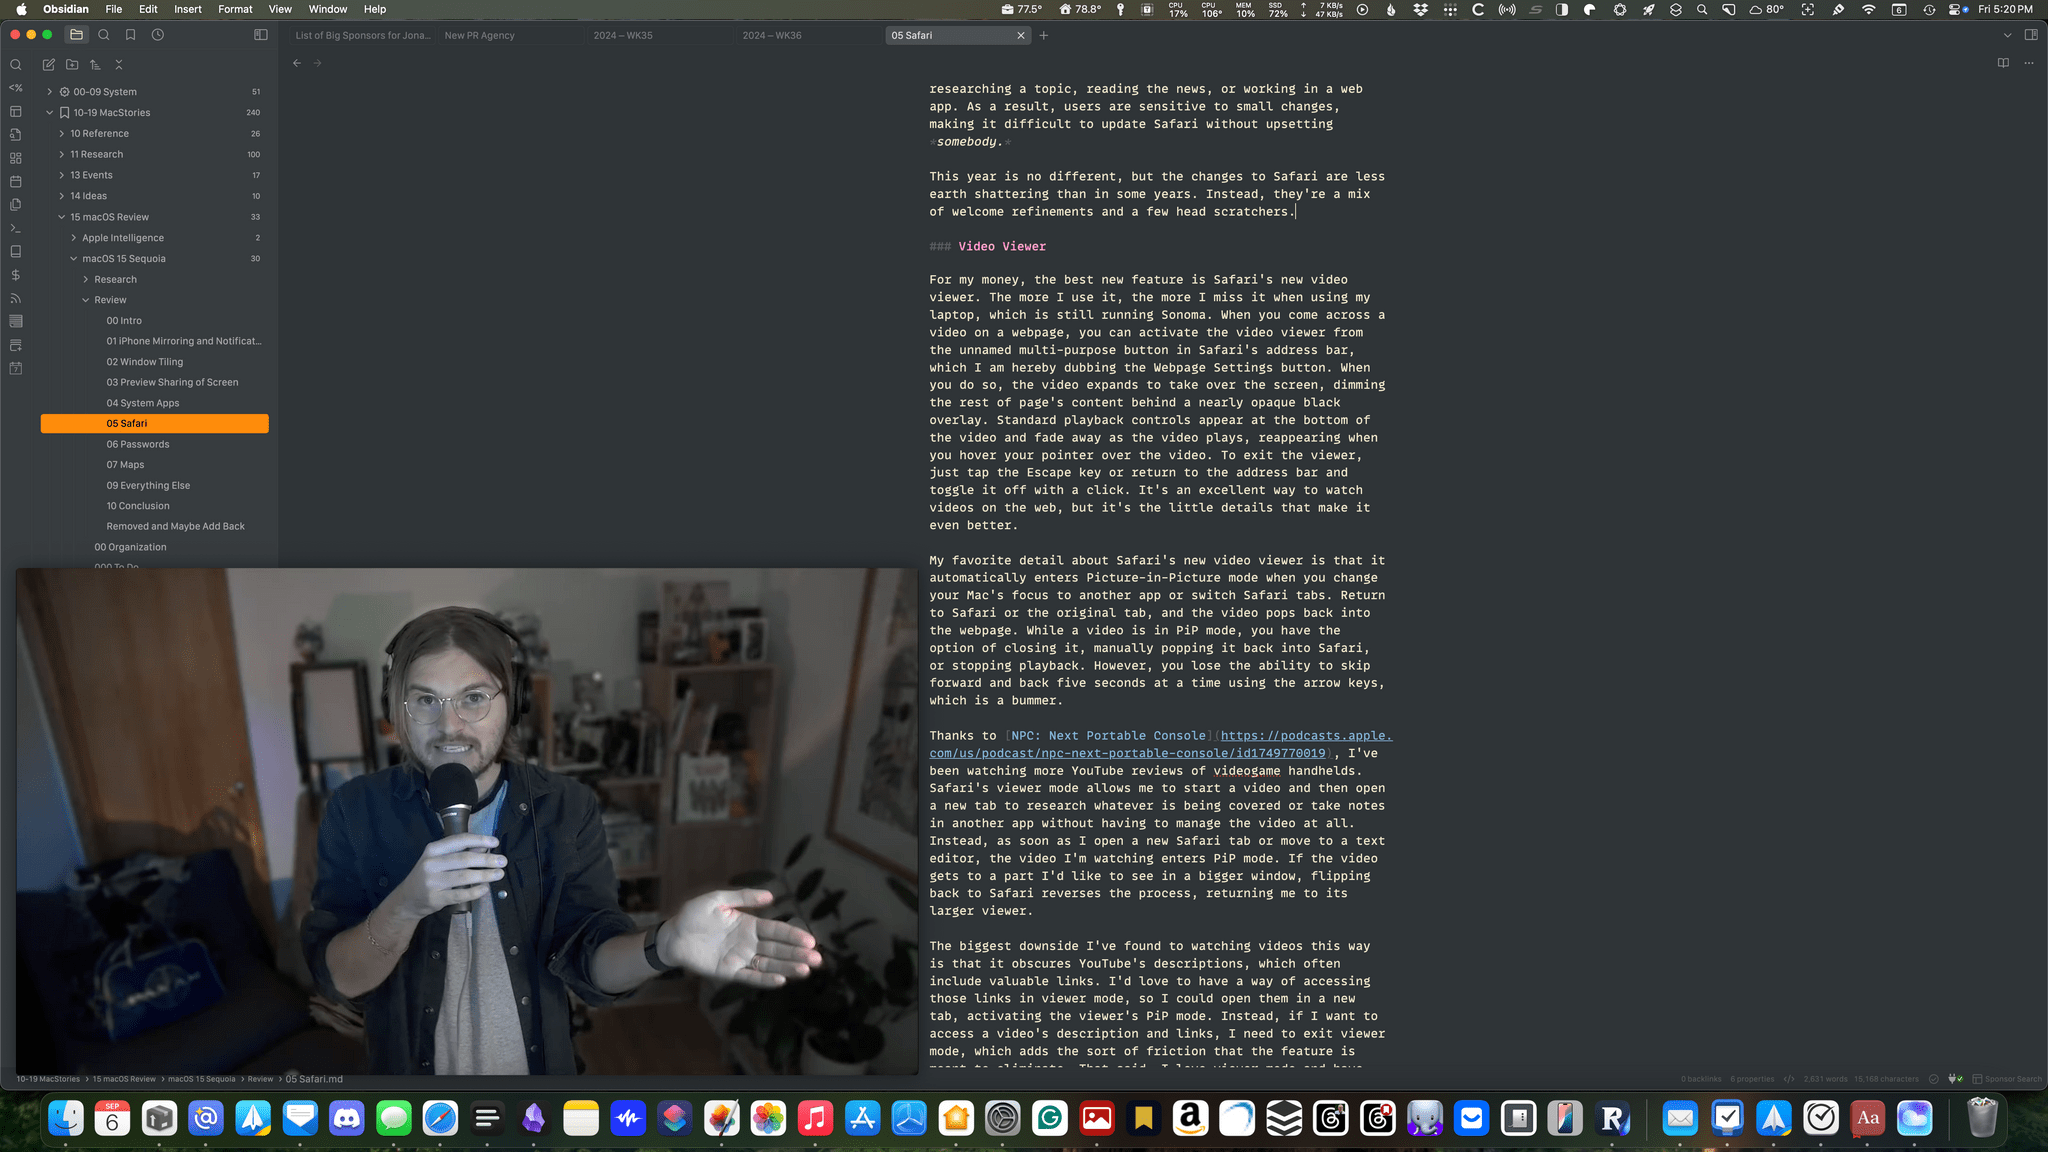This screenshot has width=2048, height=1152.
Task: Navigate forward with right arrow
Action: pyautogui.click(x=318, y=63)
